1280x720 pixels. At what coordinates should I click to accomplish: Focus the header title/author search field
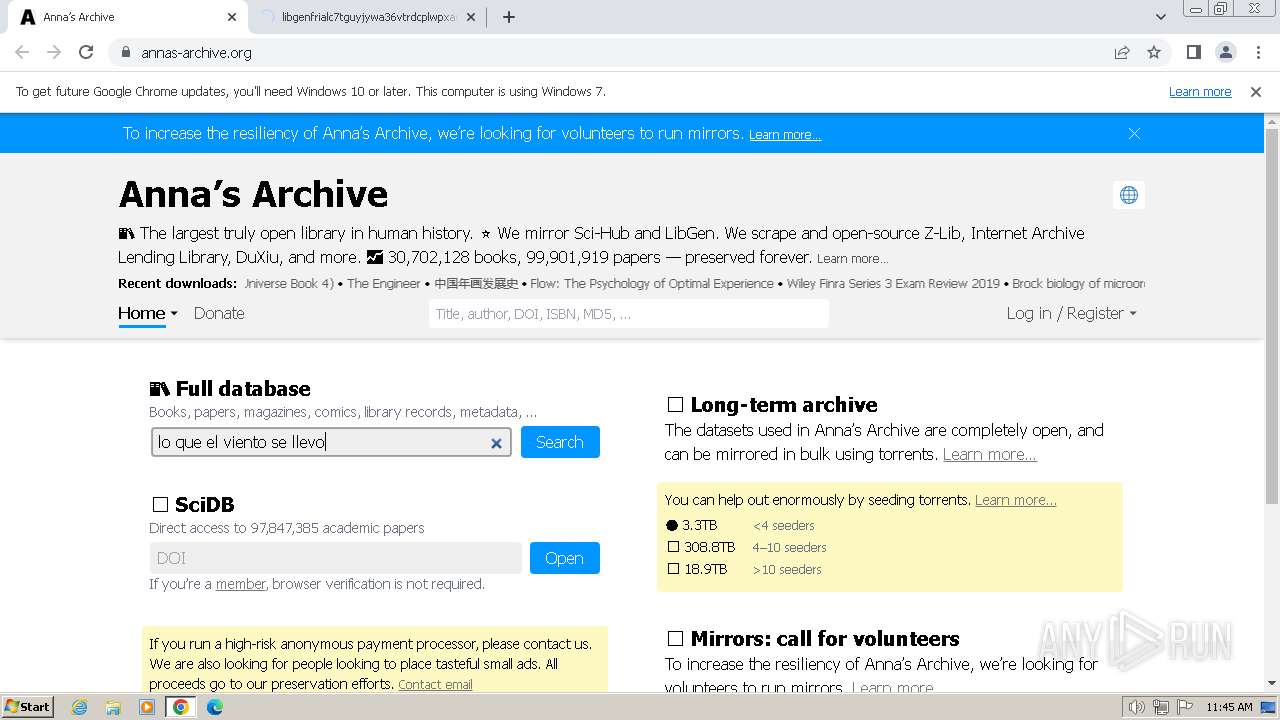(x=629, y=314)
